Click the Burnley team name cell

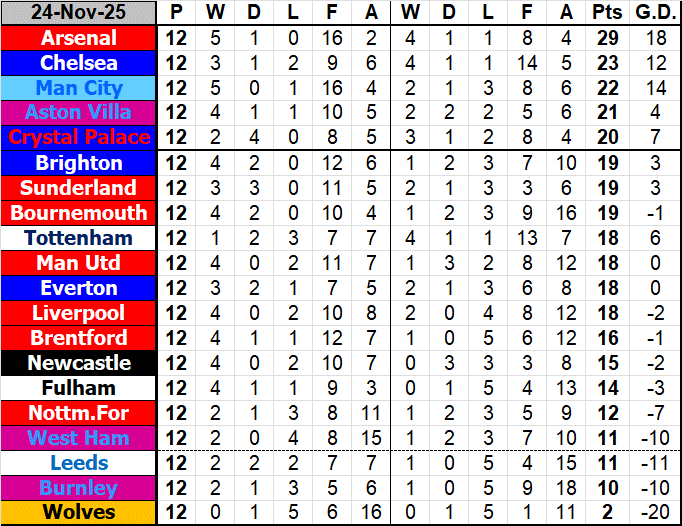(79, 488)
